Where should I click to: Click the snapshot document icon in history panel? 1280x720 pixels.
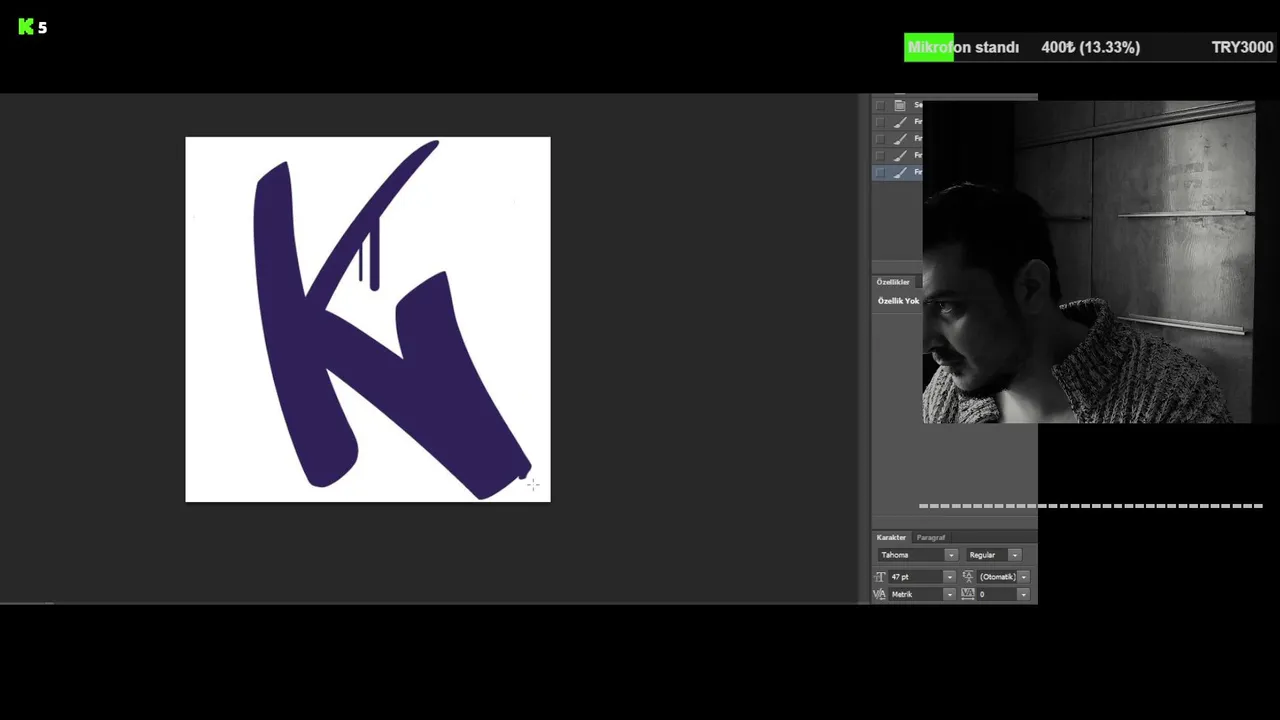[x=900, y=105]
